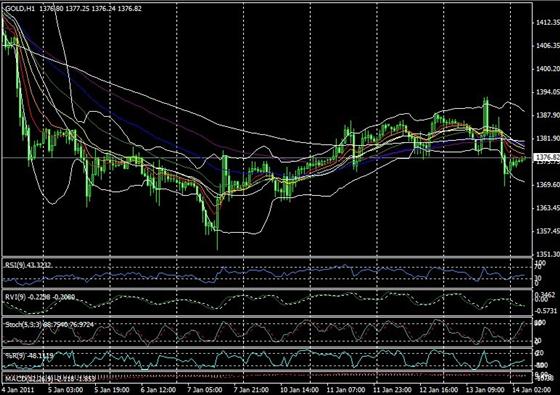Screen dimensions: 560x395
Task: Click the horizontal current price line
Action: [x=268, y=157]
